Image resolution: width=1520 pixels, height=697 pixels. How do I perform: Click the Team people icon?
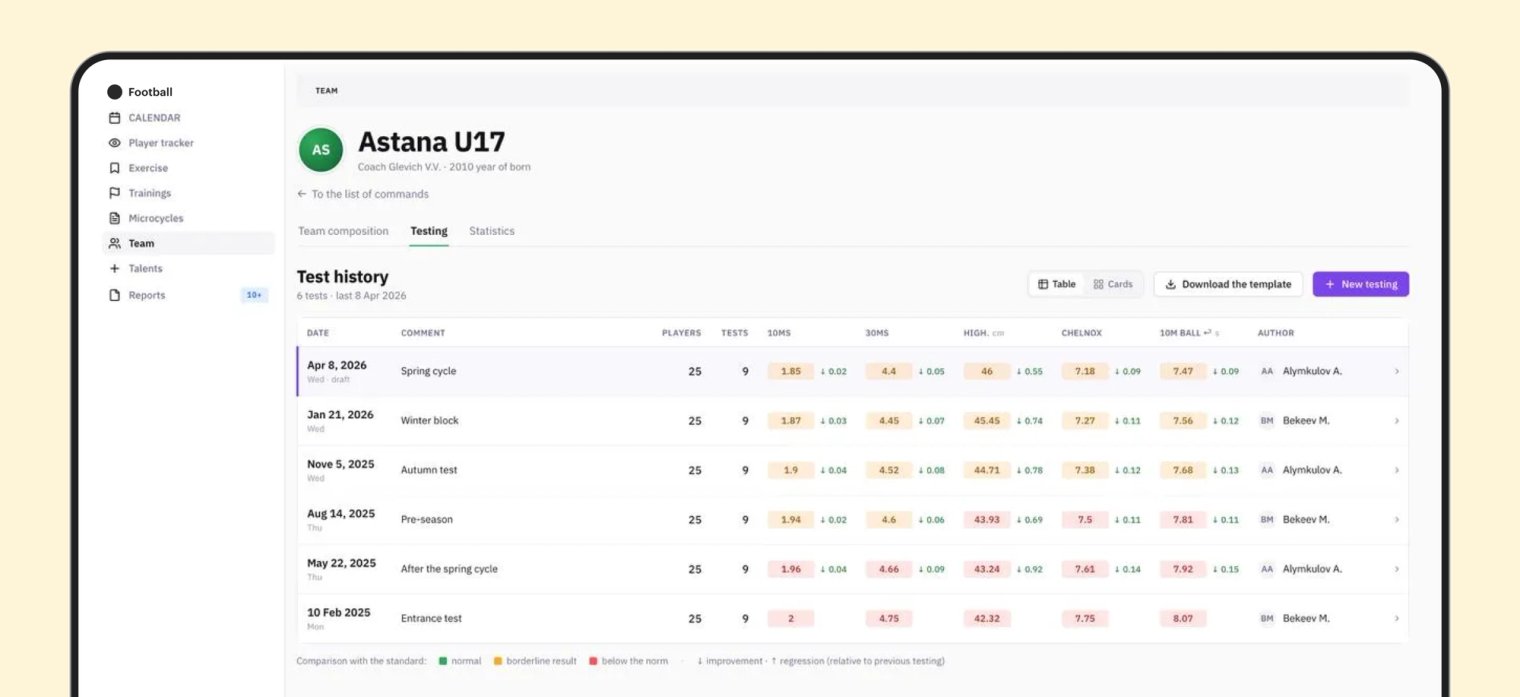pyautogui.click(x=114, y=243)
